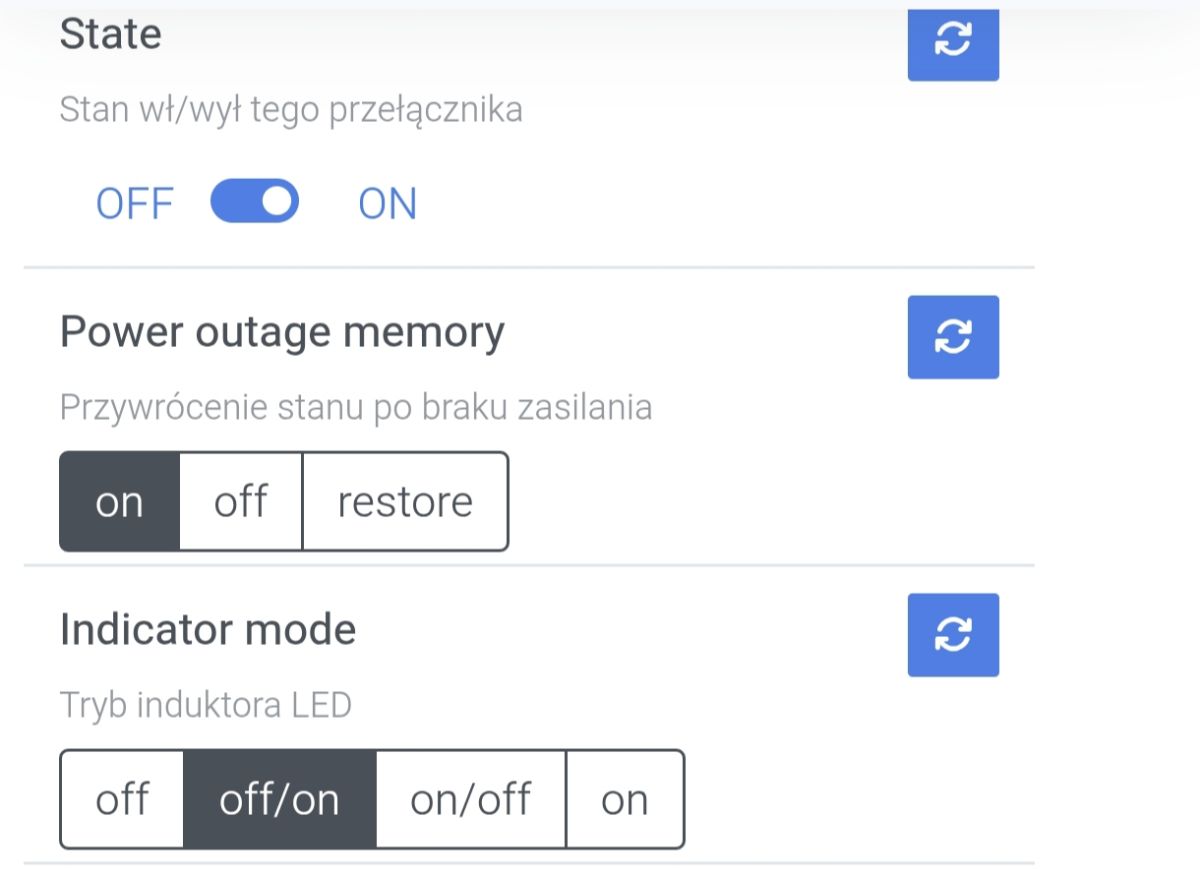Screen dimensions: 1200x869
Task: Refresh the State value
Action: [x=953, y=40]
